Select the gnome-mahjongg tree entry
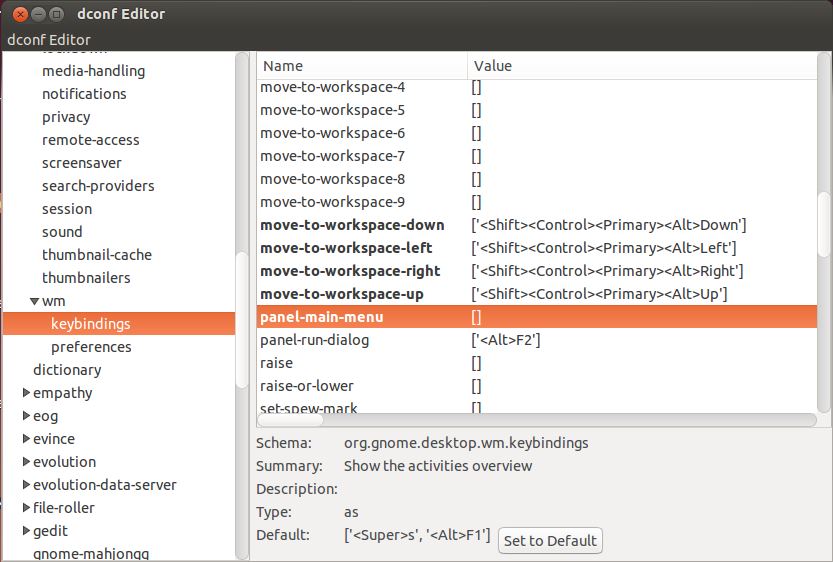The width and height of the screenshot is (833, 562). (91, 554)
